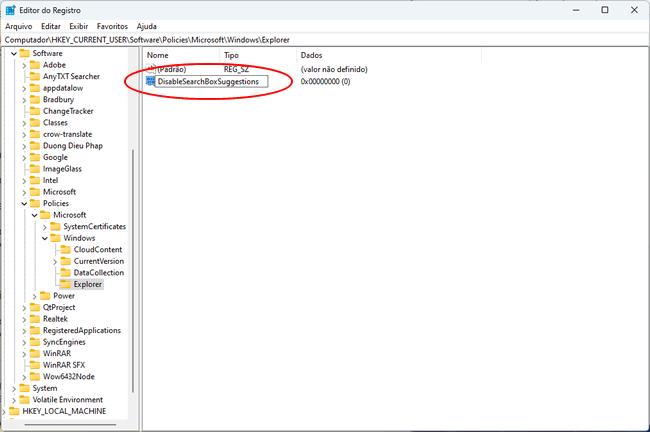Collapse the Policies tree node
The height and width of the screenshot is (432, 650).
click(24, 203)
